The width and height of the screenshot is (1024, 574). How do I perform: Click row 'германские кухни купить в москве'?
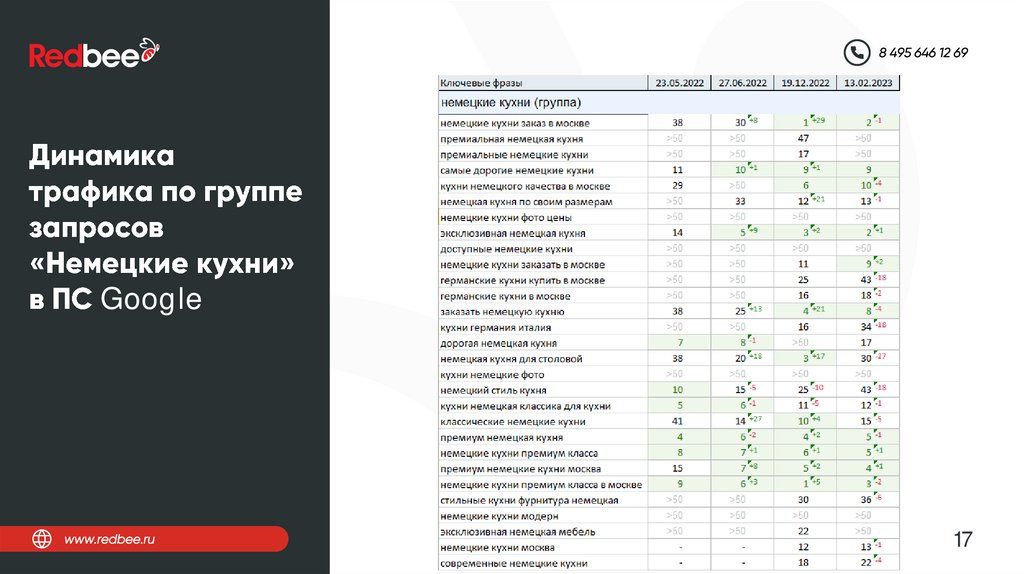[x=669, y=279]
